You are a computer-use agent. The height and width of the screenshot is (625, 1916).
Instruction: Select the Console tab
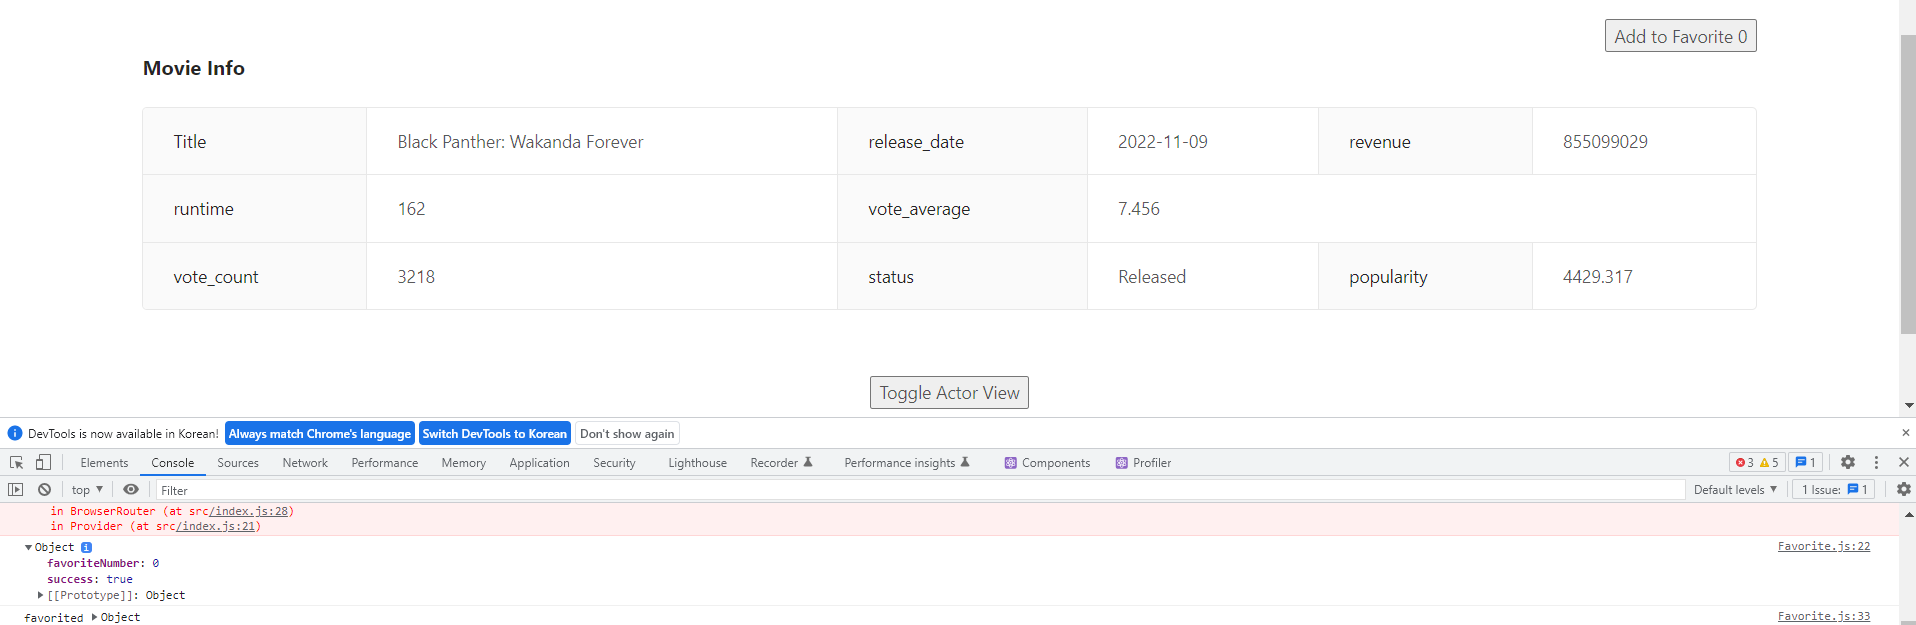click(x=173, y=463)
